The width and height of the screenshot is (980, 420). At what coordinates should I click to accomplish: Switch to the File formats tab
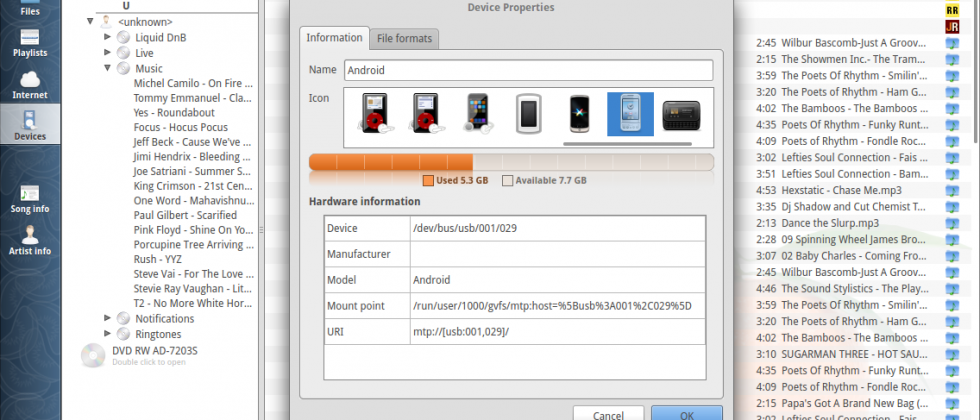[x=404, y=39]
